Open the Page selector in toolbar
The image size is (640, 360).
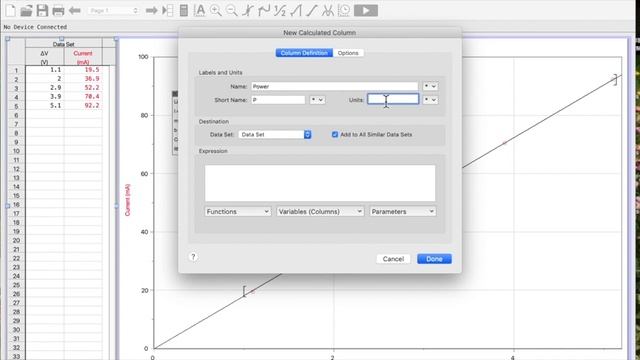114,11
